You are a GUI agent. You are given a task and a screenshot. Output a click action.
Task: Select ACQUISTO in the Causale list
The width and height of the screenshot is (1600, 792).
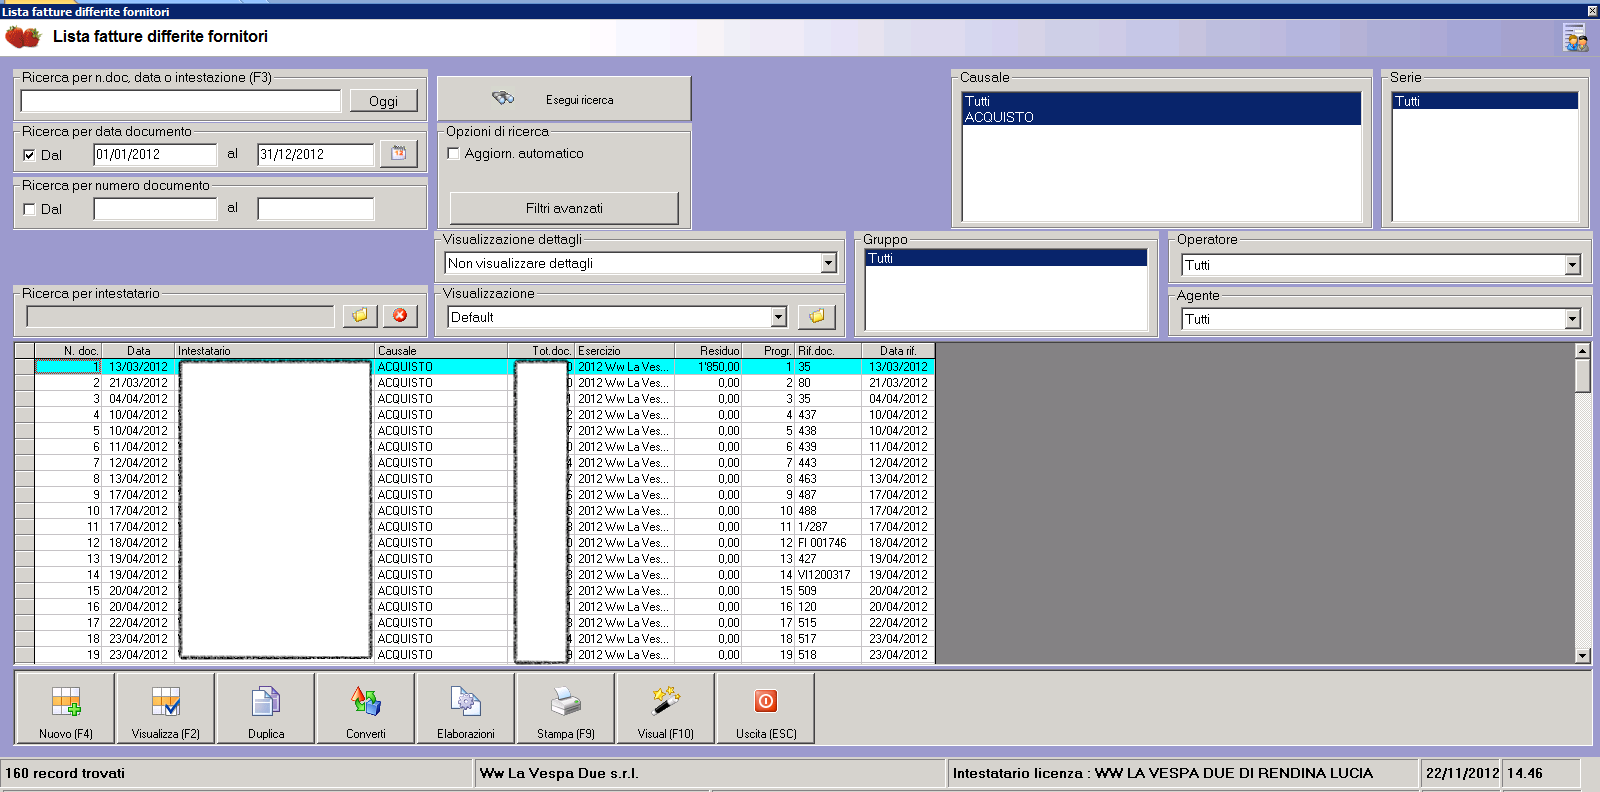(x=1000, y=117)
